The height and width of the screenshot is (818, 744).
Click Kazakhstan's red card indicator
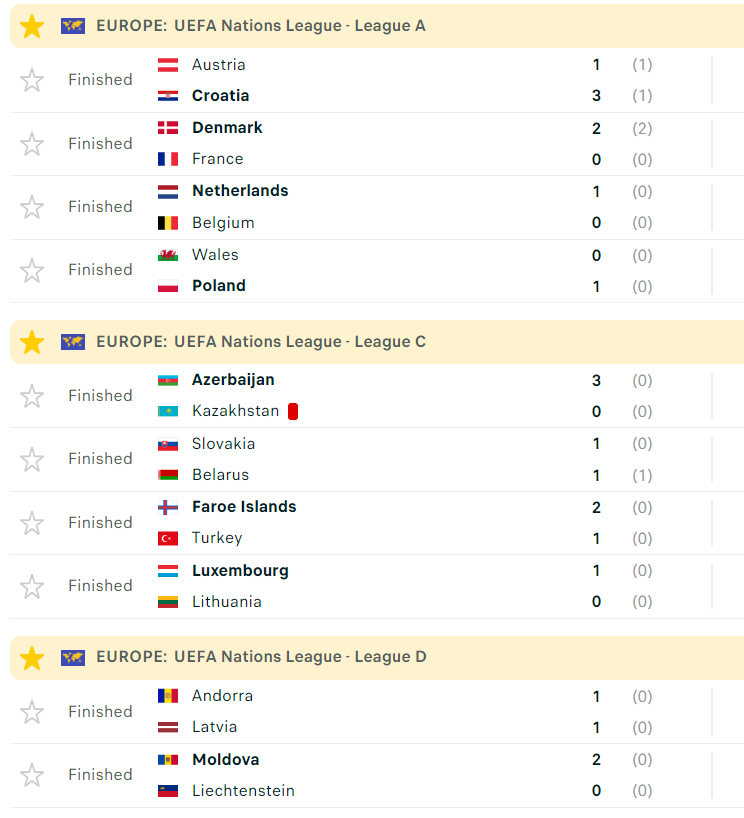[x=293, y=411]
